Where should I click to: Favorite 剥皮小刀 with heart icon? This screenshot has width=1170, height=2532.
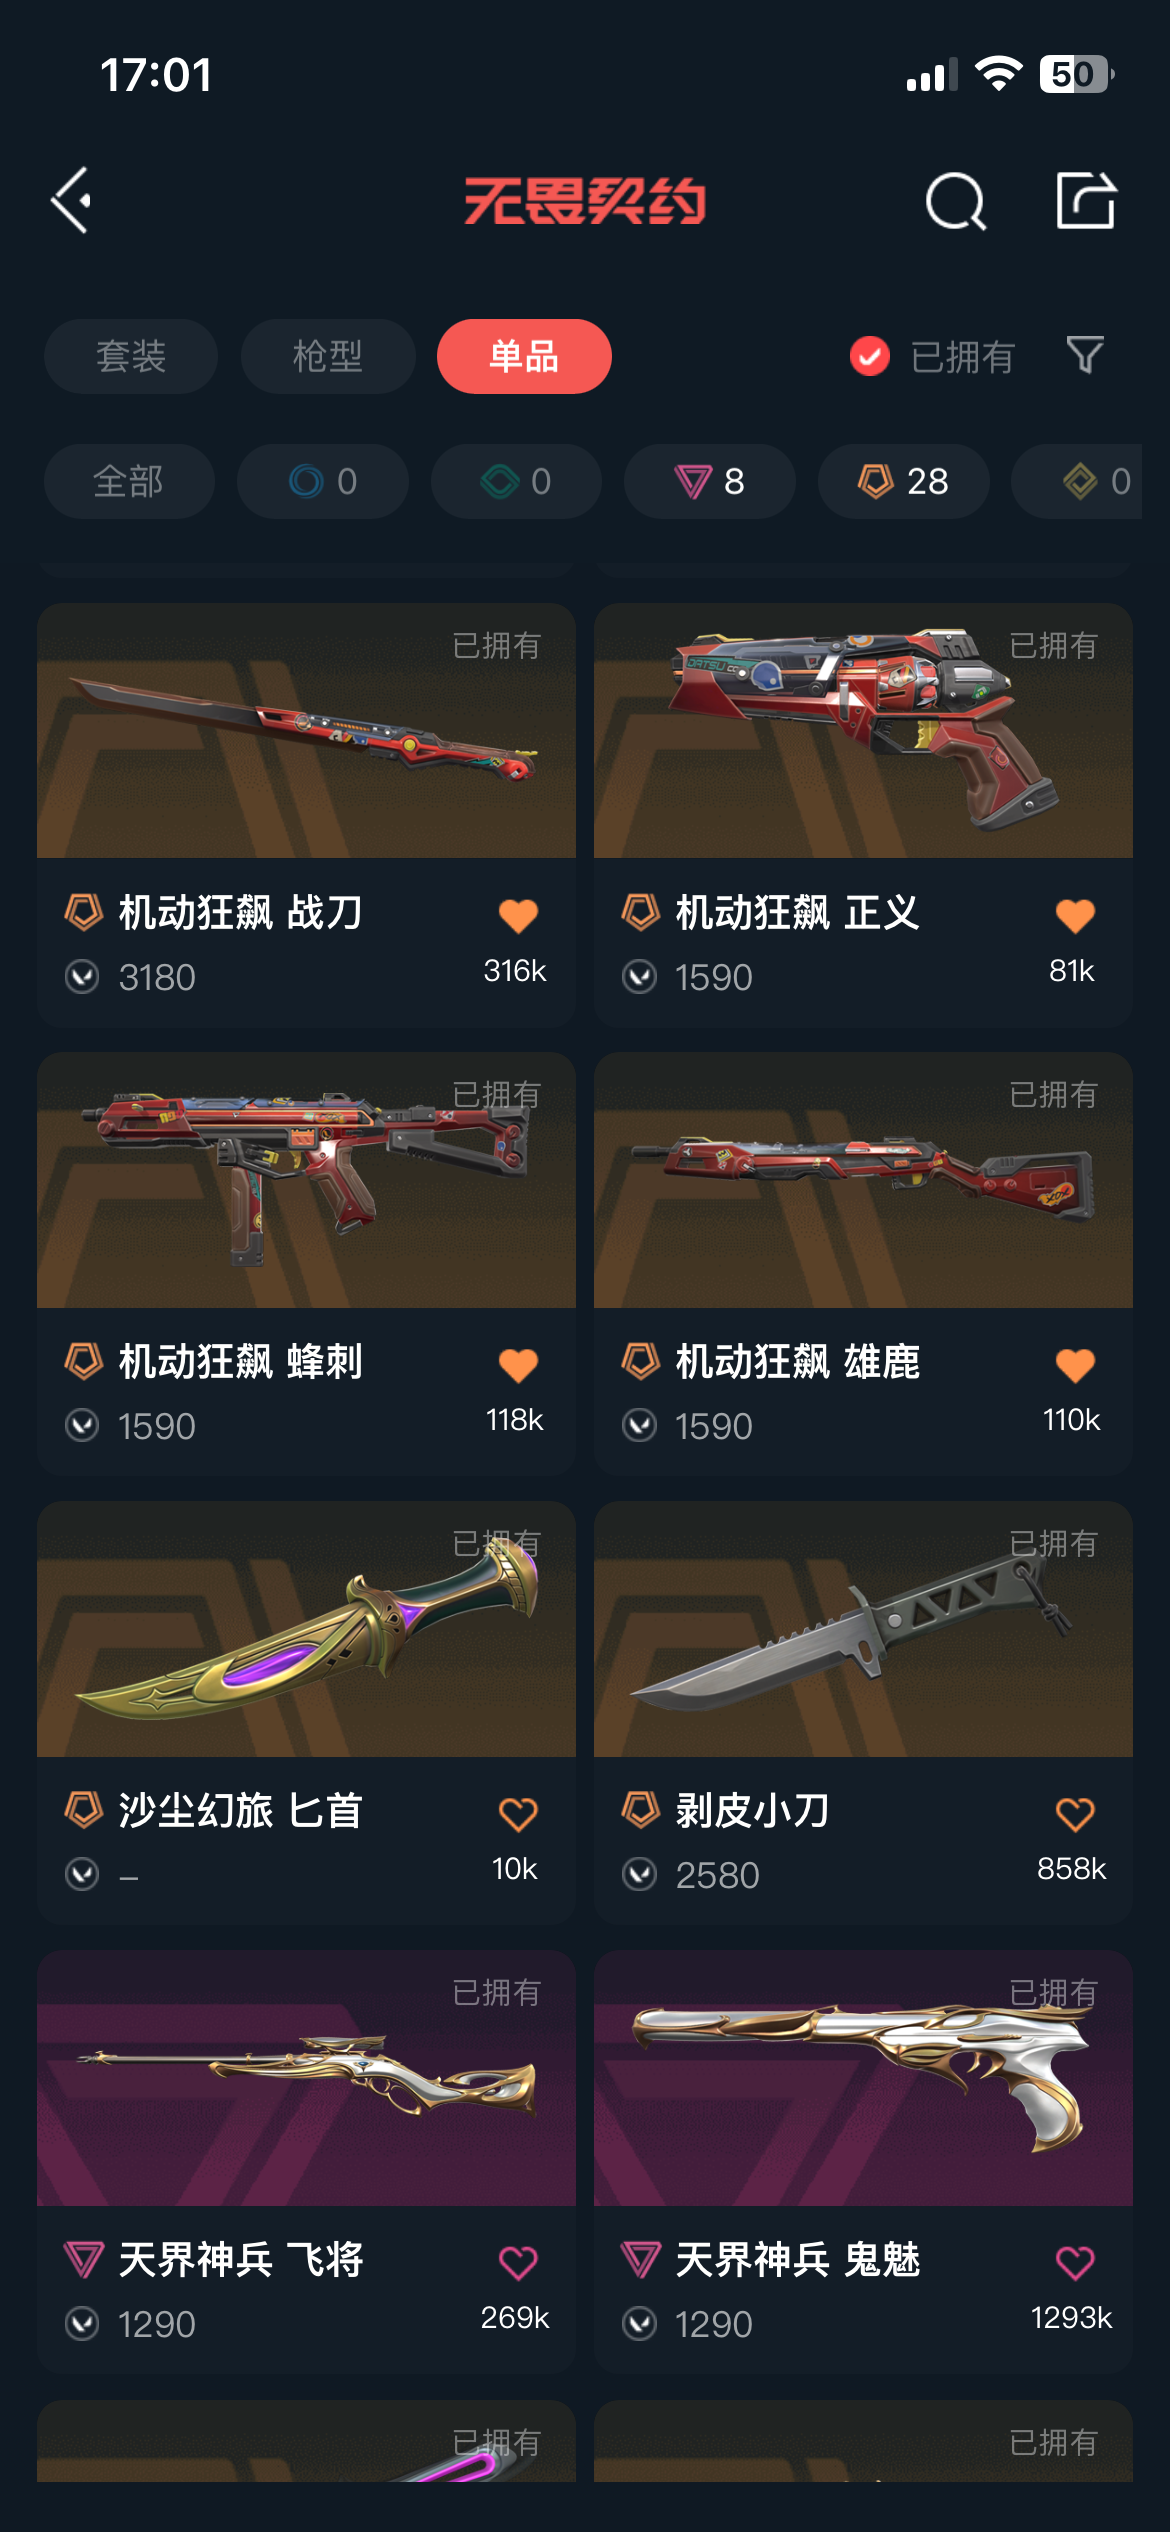click(1075, 1814)
